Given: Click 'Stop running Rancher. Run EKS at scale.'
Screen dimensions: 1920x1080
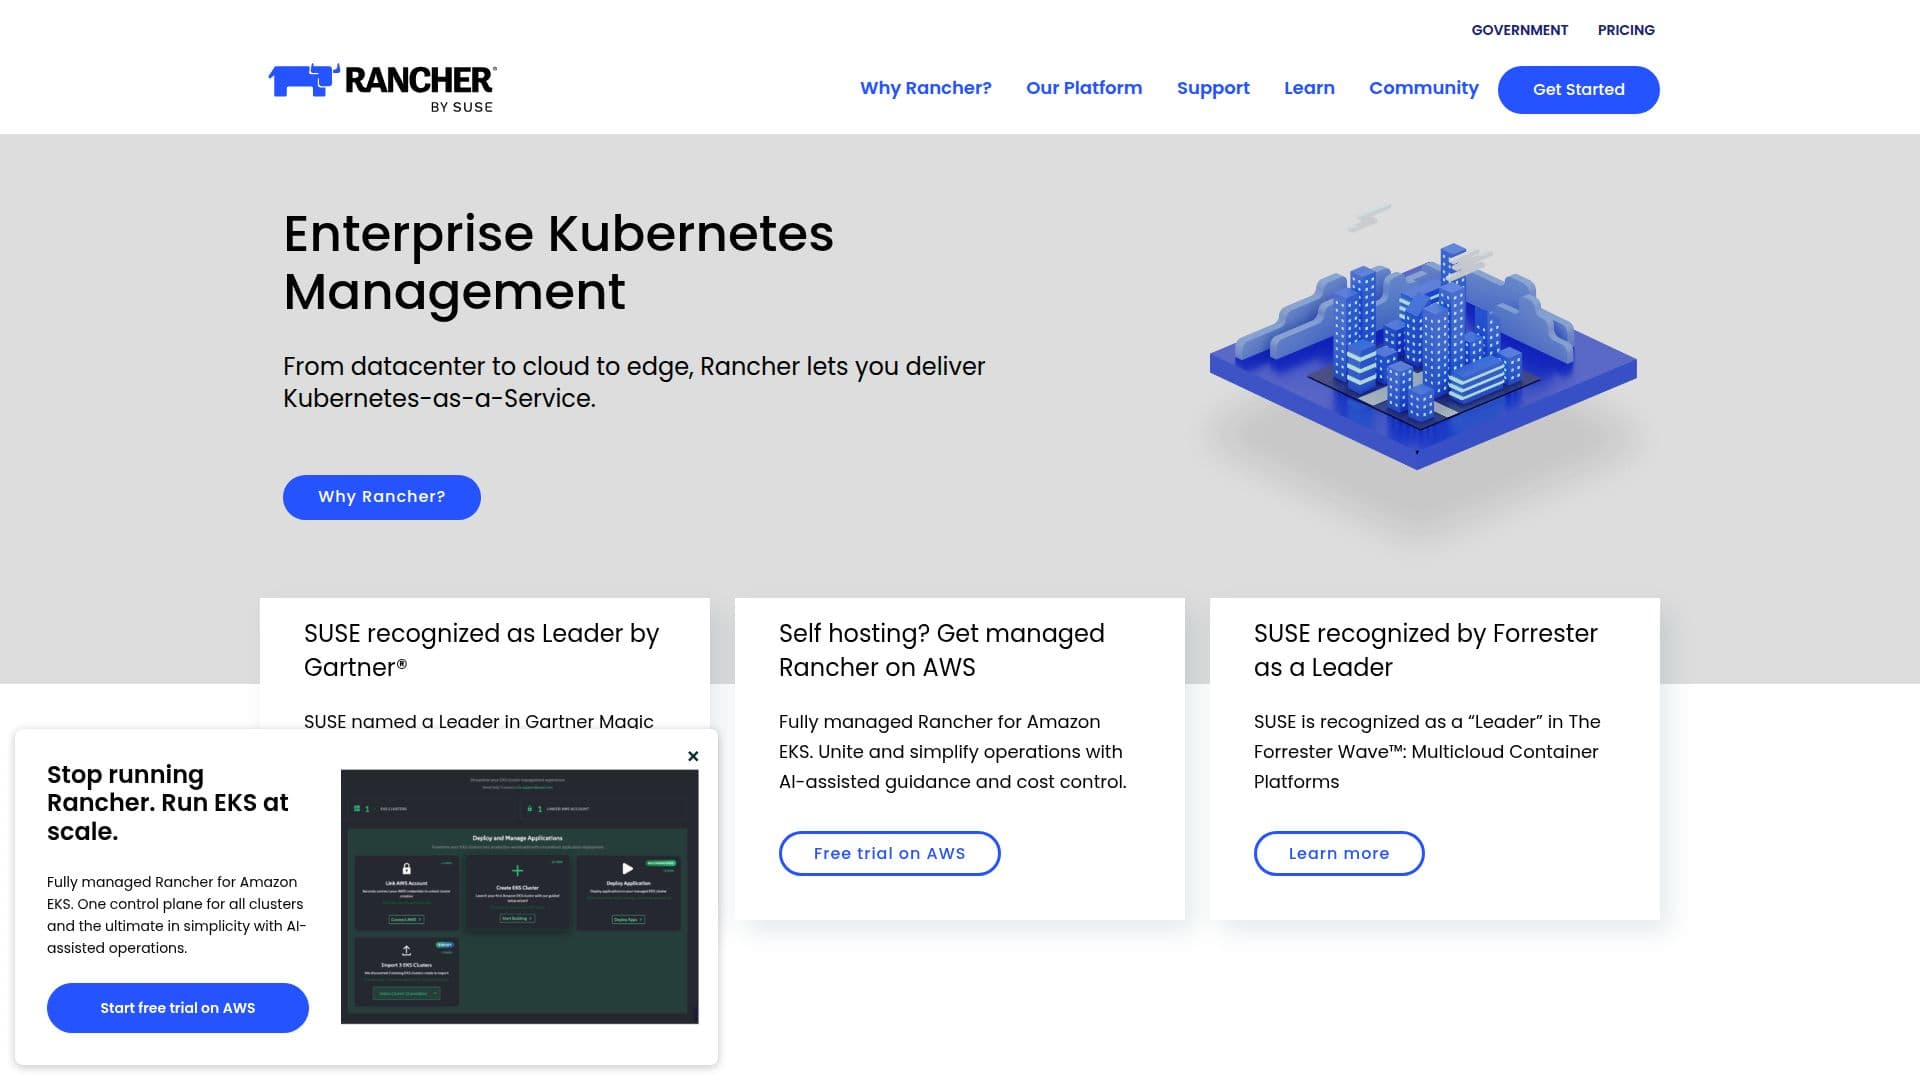Looking at the screenshot, I should pyautogui.click(x=167, y=803).
